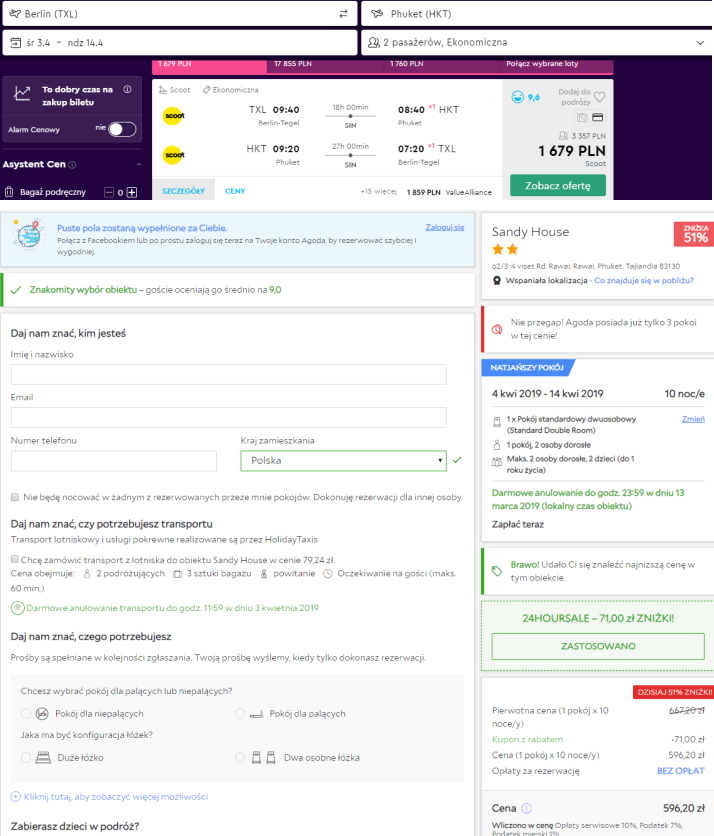Focus the Email input field
Image resolution: width=714 pixels, height=836 pixels.
coord(228,417)
